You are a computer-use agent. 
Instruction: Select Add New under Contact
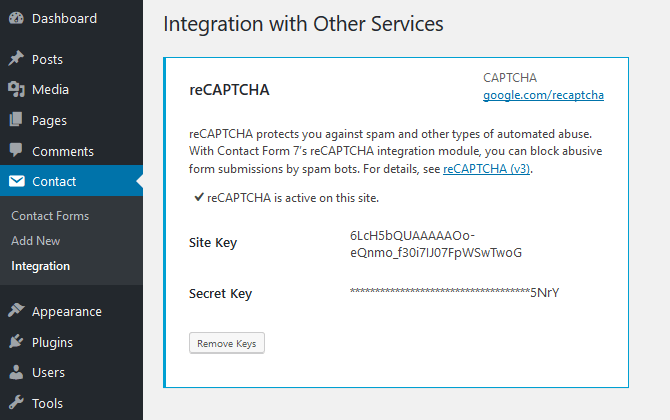[36, 241]
